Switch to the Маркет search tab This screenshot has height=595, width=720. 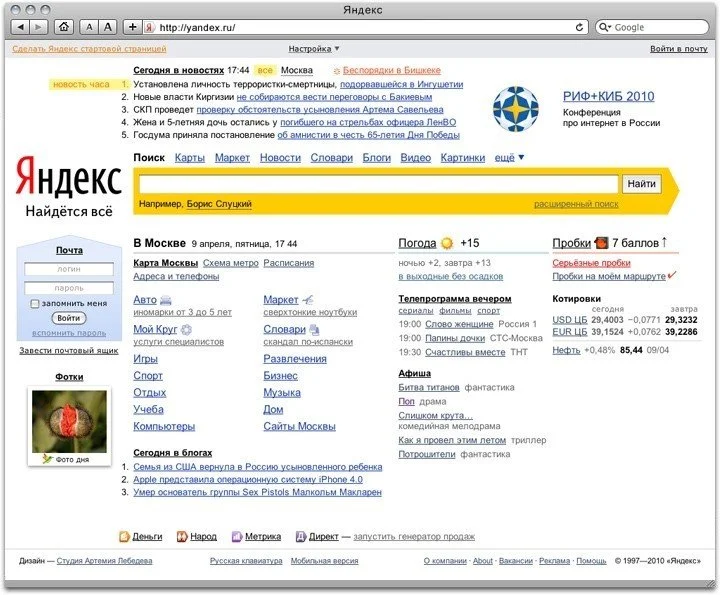(x=232, y=157)
